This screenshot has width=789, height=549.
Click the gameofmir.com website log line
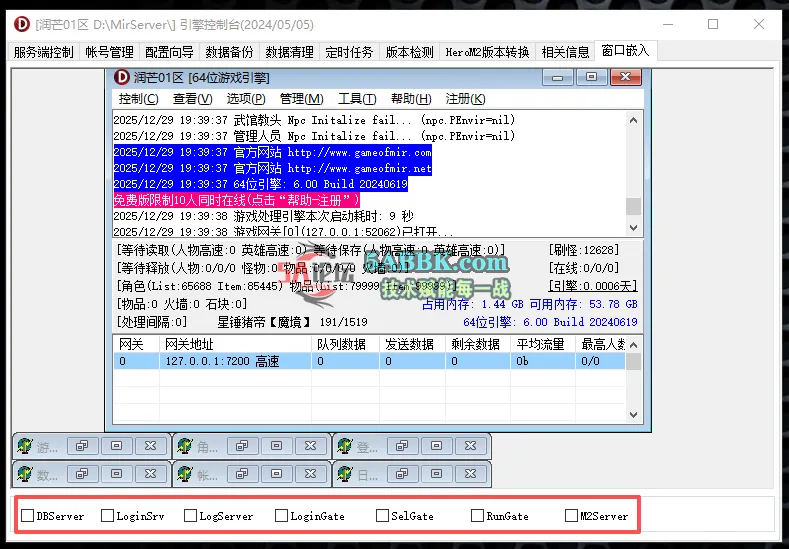pos(272,152)
